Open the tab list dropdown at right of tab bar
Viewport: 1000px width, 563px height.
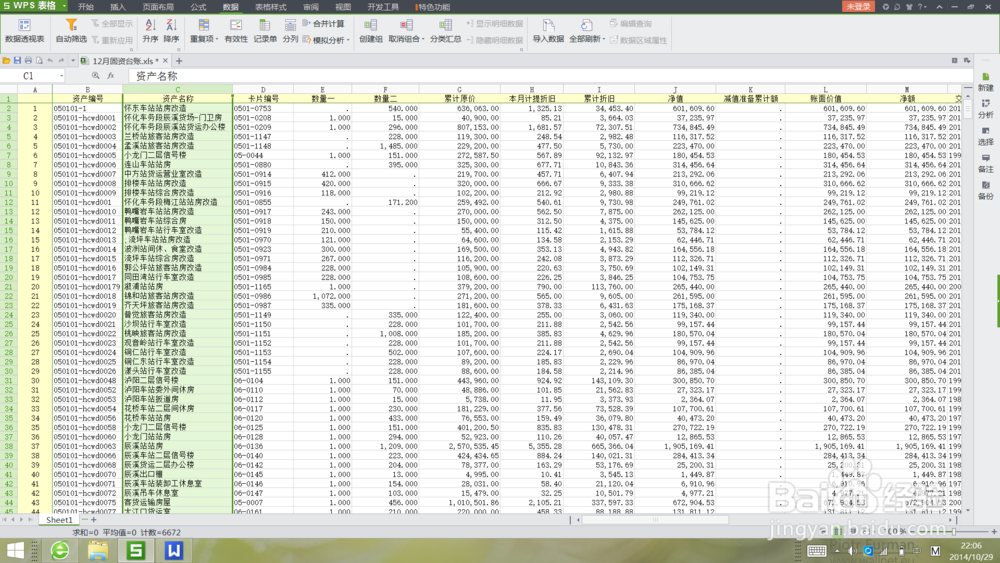(x=967, y=61)
